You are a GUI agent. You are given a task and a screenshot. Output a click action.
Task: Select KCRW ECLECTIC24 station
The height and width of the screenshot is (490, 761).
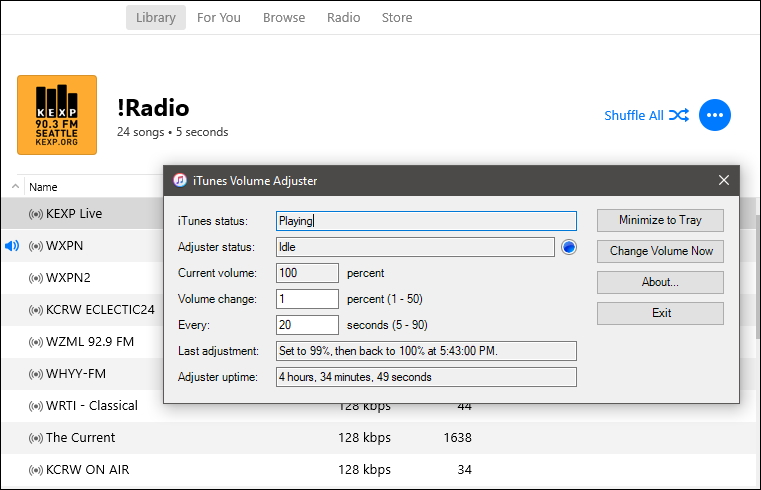[83, 310]
